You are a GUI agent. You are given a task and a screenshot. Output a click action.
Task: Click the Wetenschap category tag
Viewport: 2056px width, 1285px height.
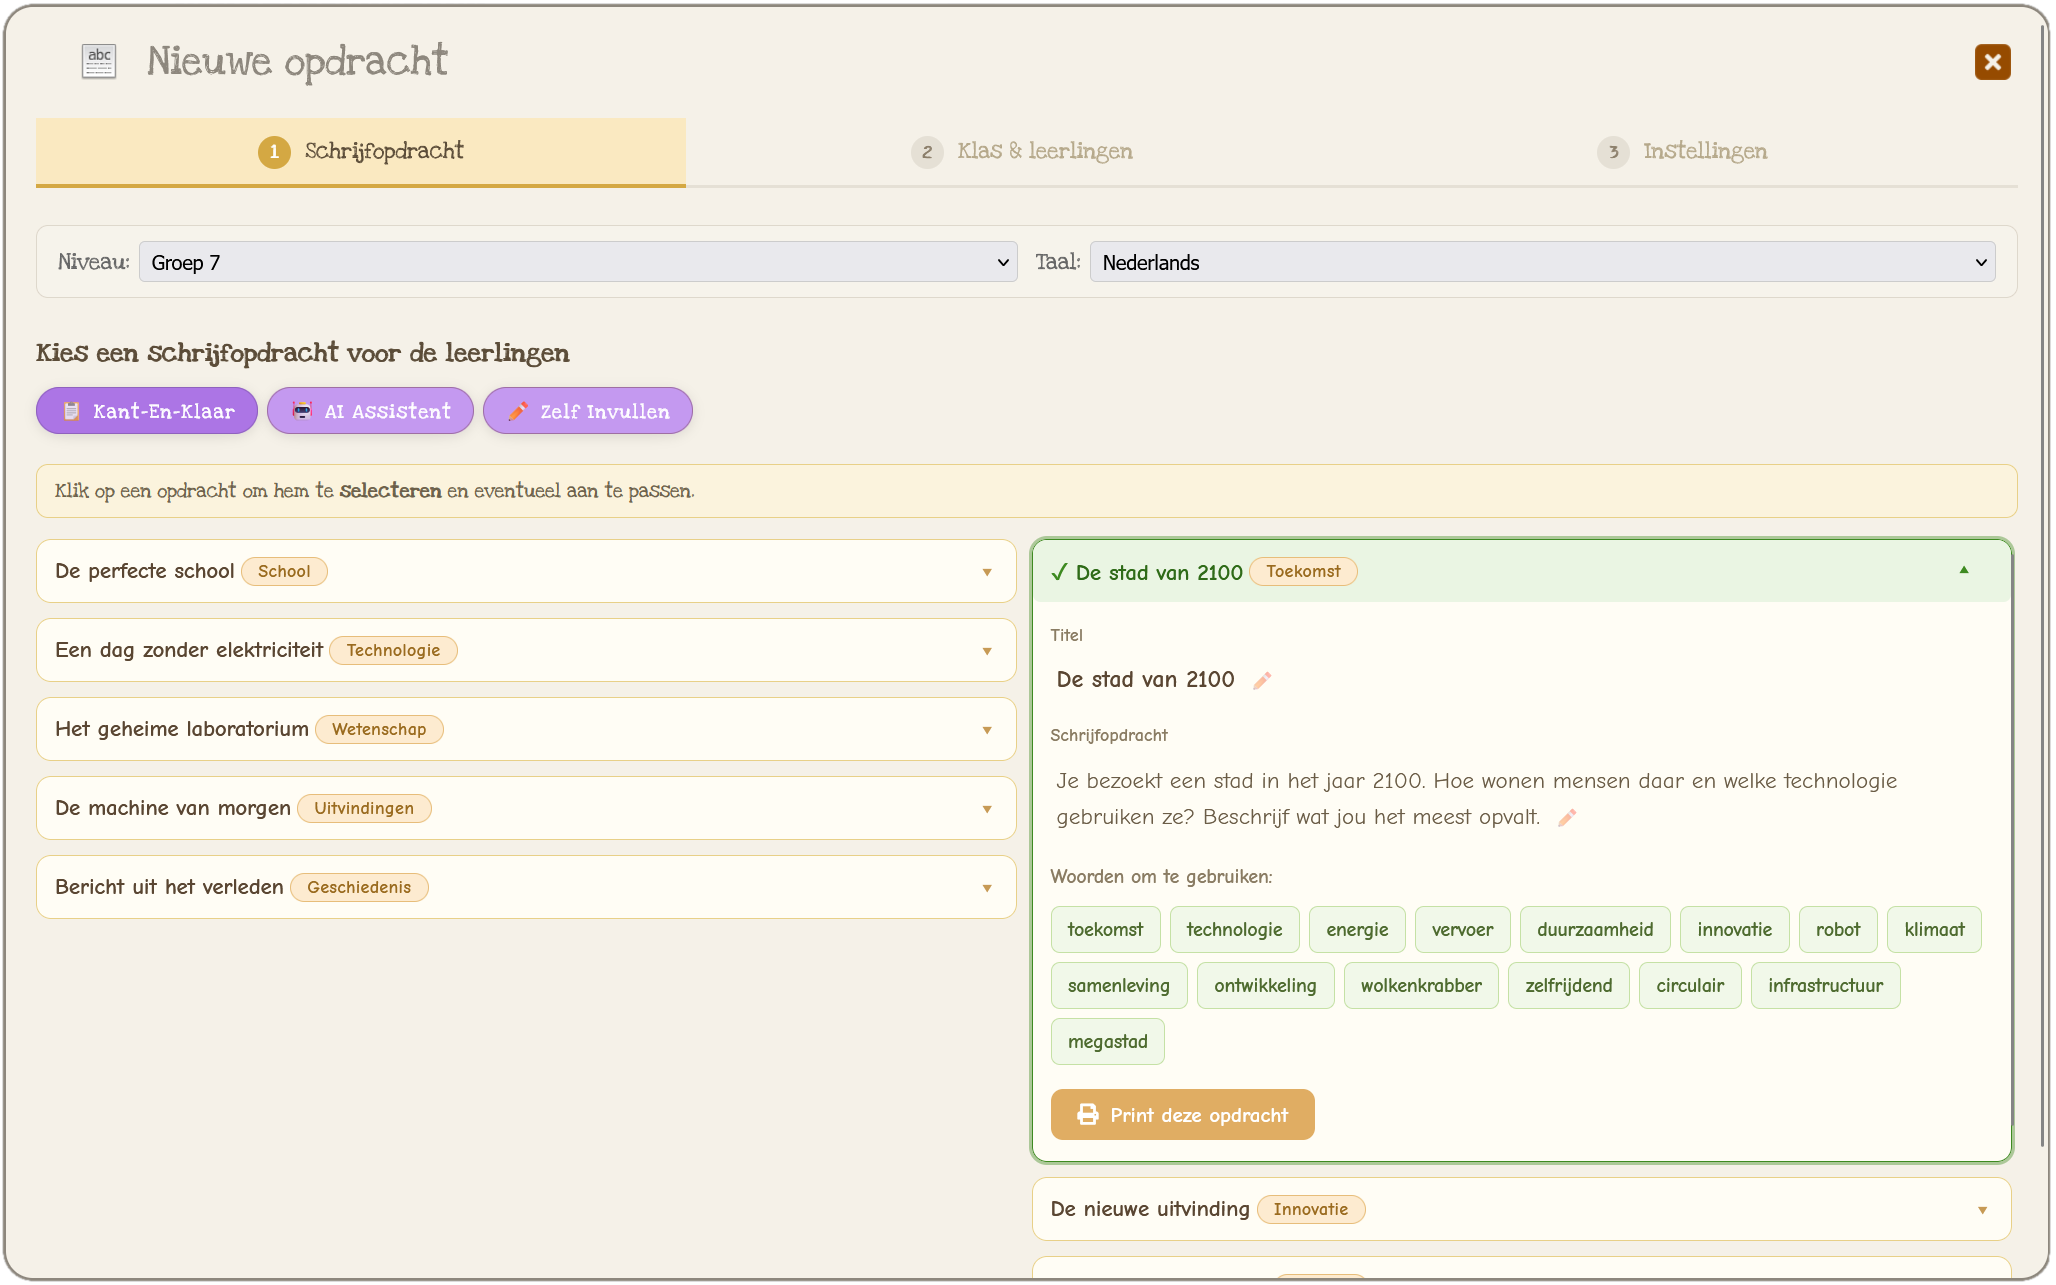pyautogui.click(x=379, y=730)
